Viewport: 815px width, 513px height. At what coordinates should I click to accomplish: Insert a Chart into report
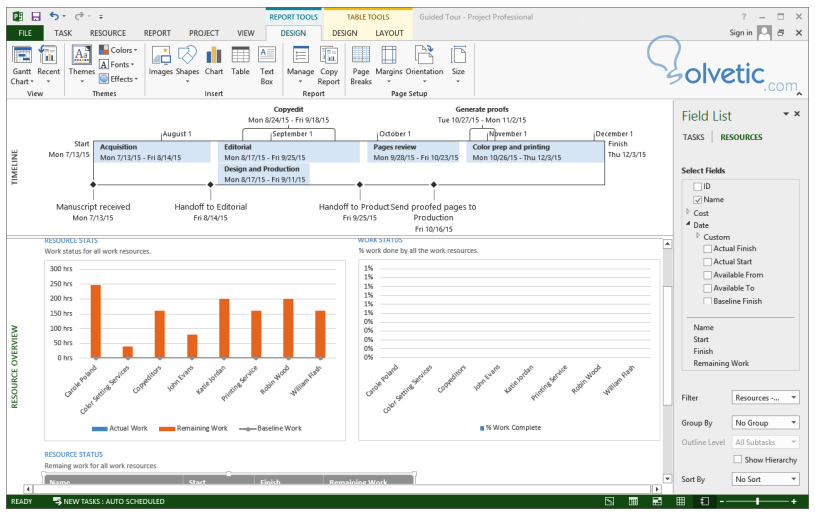214,61
